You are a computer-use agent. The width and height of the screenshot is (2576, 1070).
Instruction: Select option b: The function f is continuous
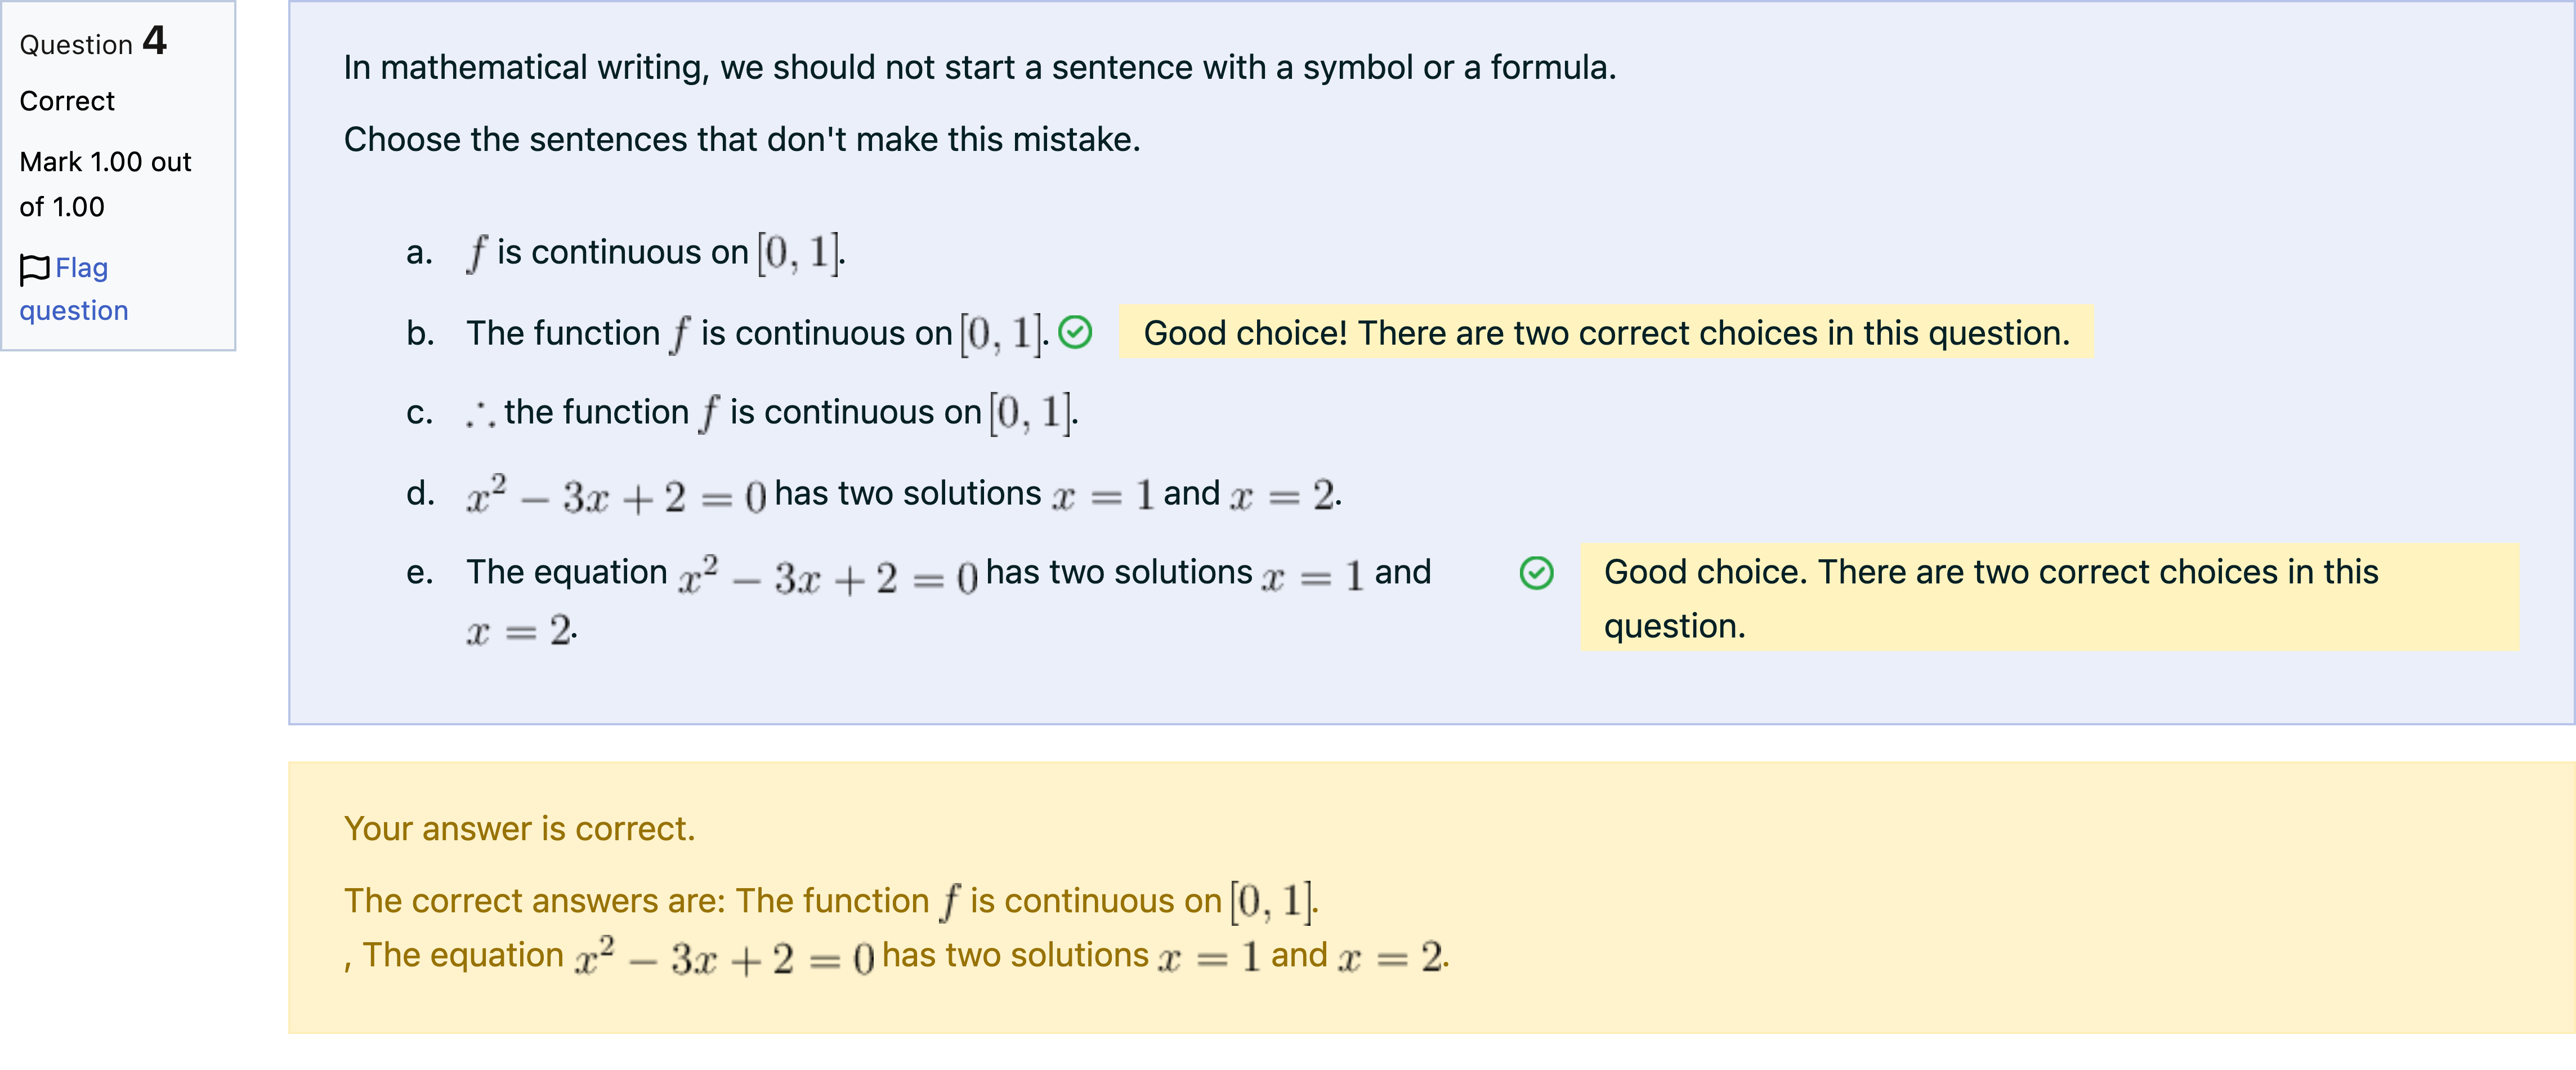[758, 333]
